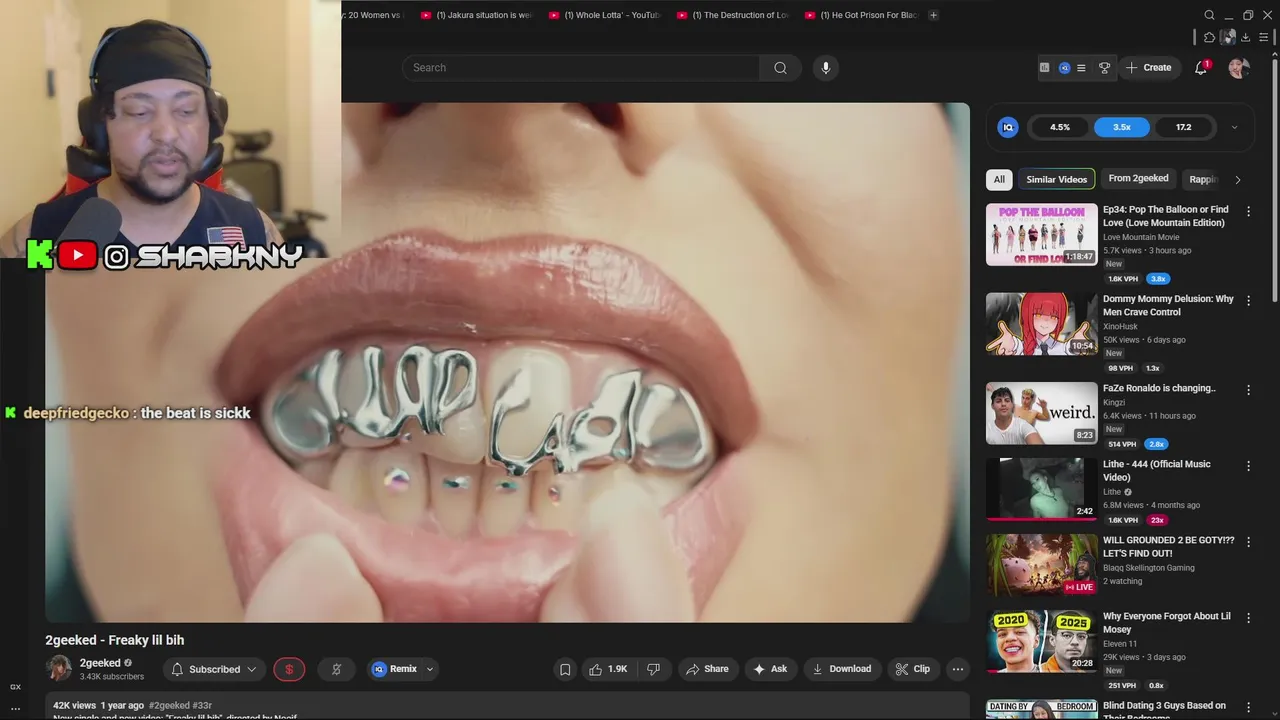Open the account avatar menu
1280x720 pixels.
pyautogui.click(x=1239, y=68)
